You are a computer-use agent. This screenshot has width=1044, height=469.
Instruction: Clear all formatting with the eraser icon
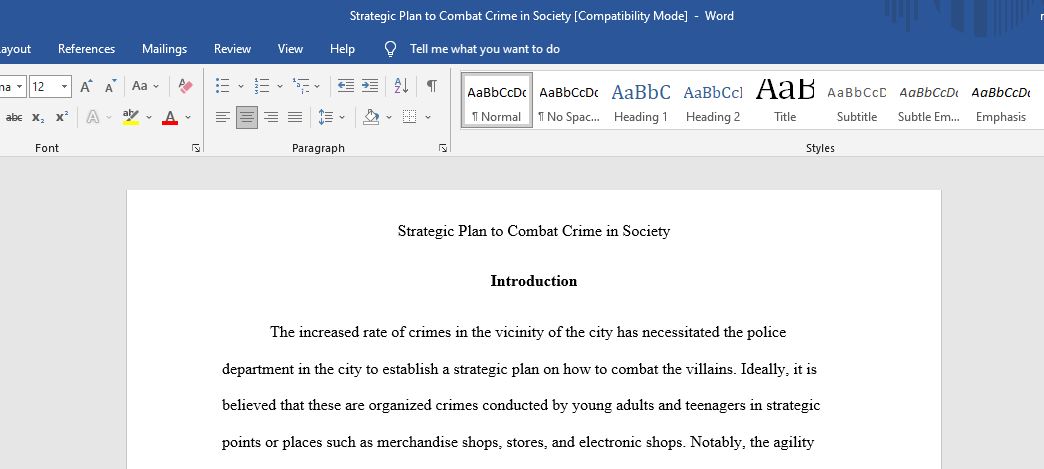(185, 86)
